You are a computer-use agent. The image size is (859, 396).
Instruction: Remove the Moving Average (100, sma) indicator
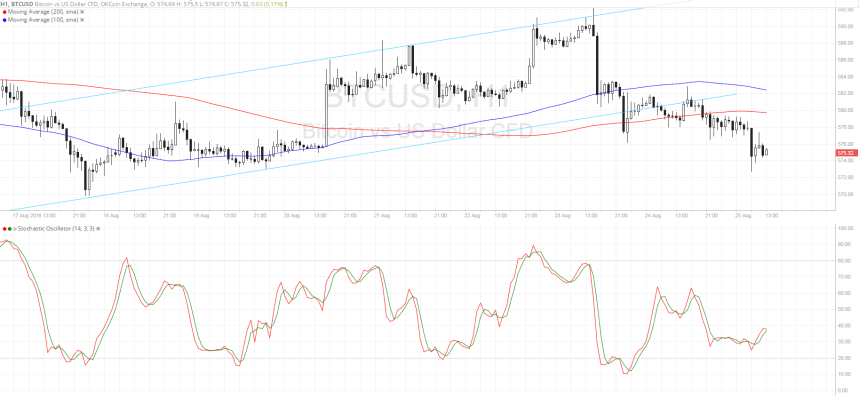[x=82, y=20]
